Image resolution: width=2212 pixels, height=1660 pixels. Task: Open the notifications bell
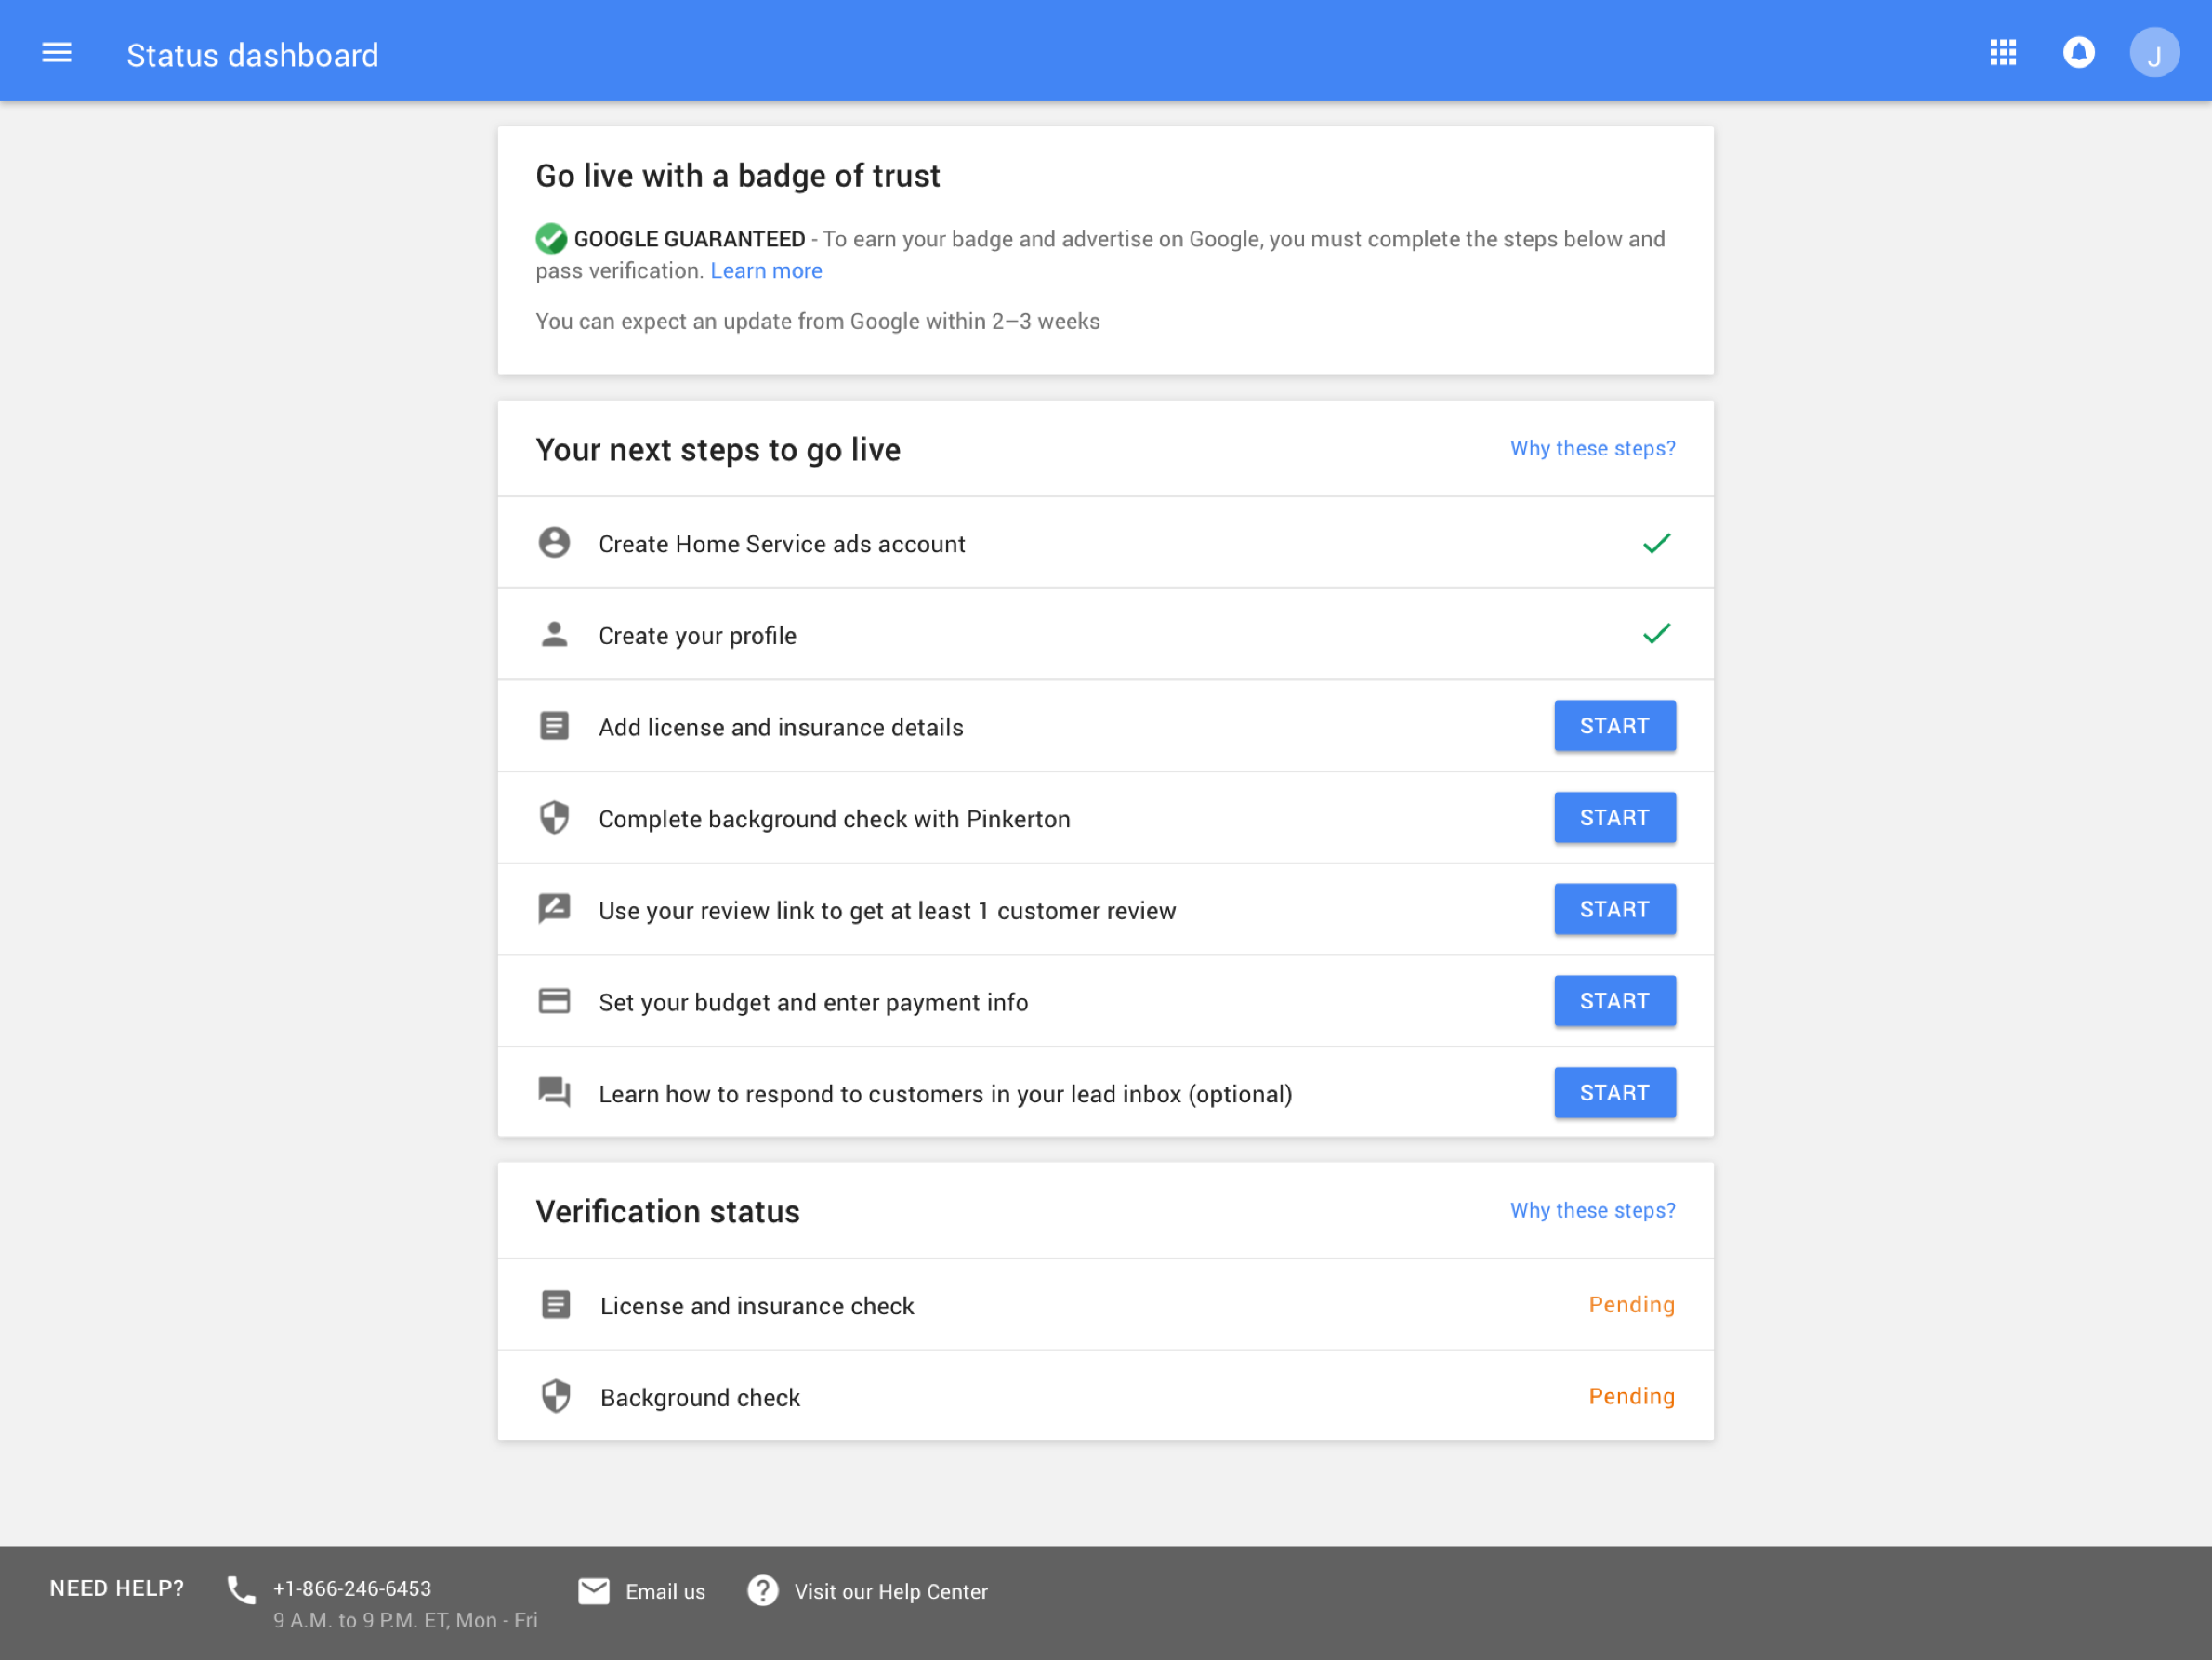pyautogui.click(x=2078, y=53)
